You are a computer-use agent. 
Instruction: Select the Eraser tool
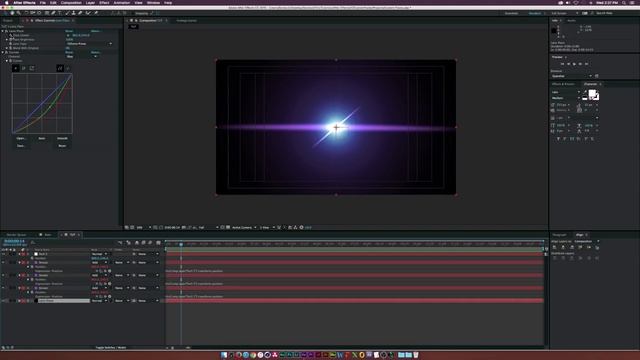point(80,13)
